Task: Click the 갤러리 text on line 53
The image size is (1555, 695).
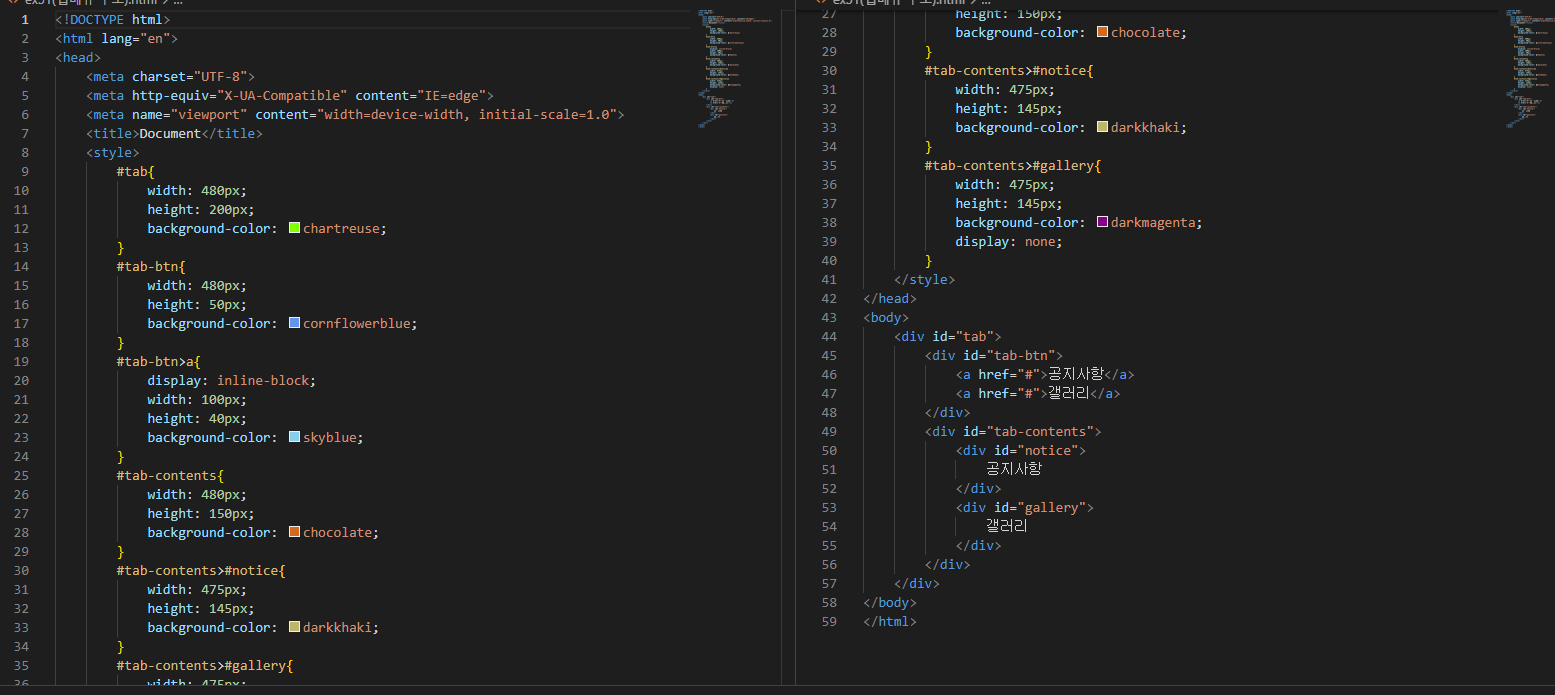Action: 1007,526
